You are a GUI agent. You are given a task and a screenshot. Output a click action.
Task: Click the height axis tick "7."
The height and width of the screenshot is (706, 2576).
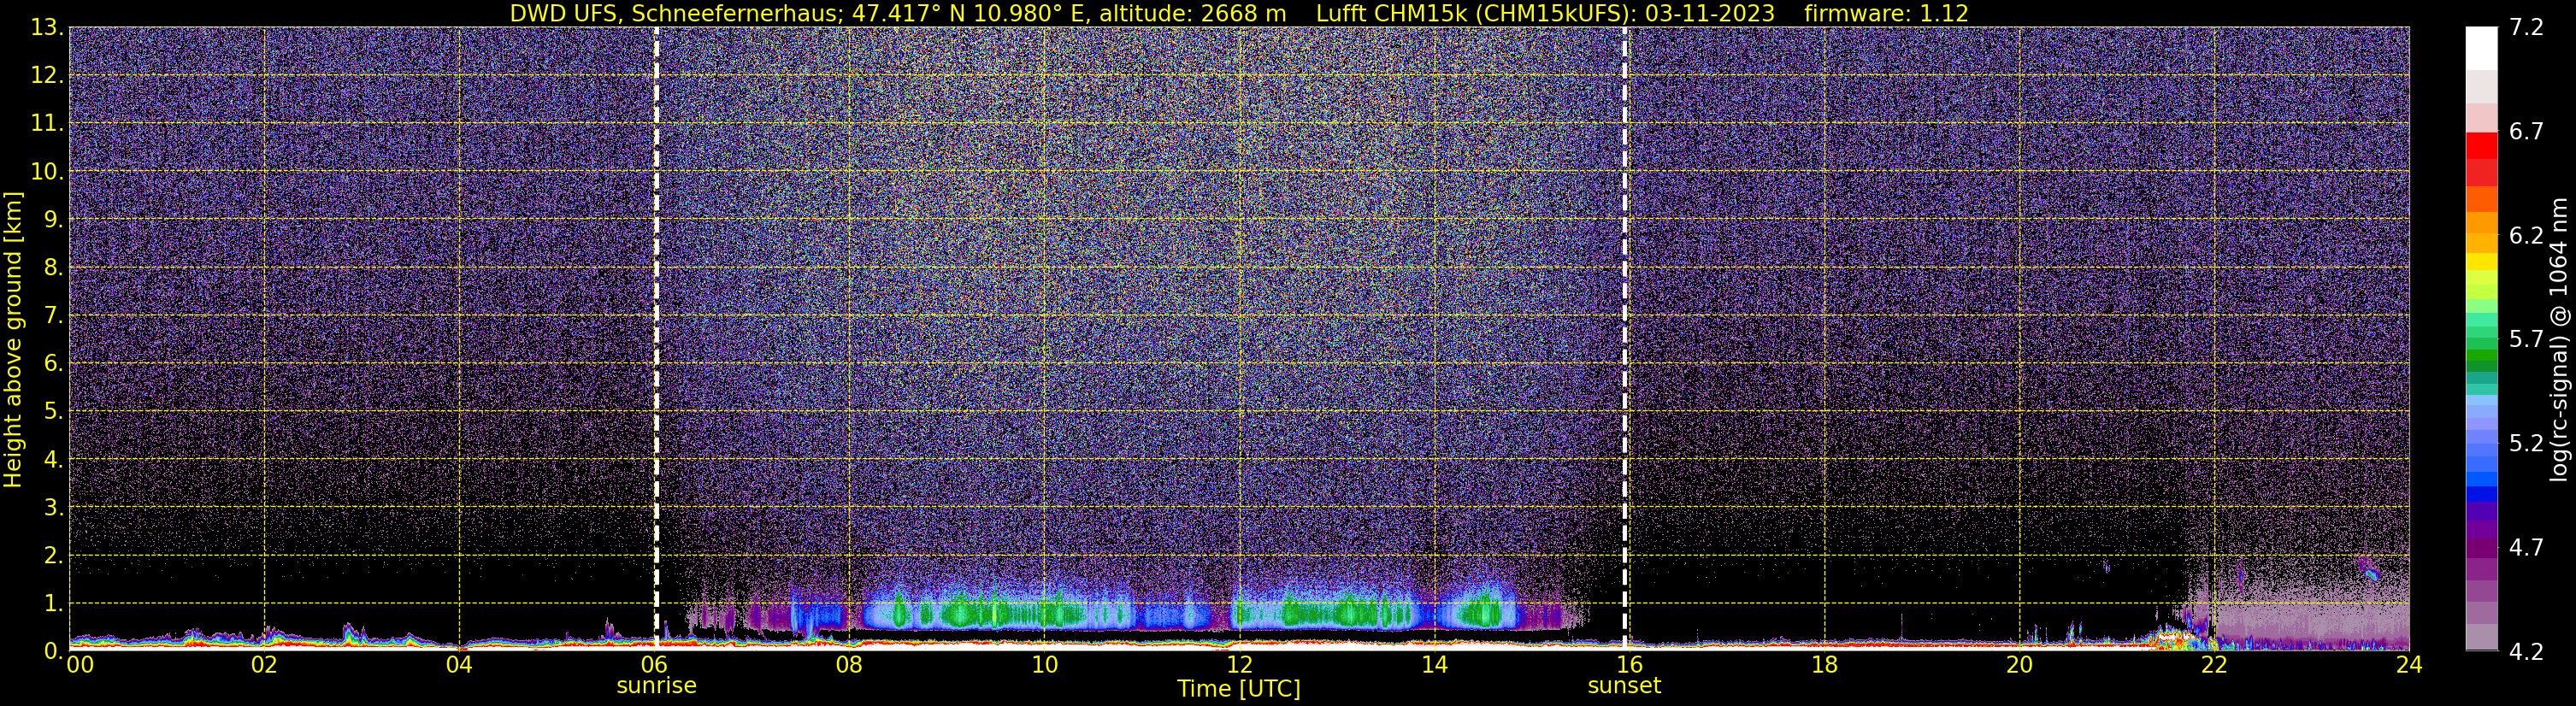coord(54,316)
